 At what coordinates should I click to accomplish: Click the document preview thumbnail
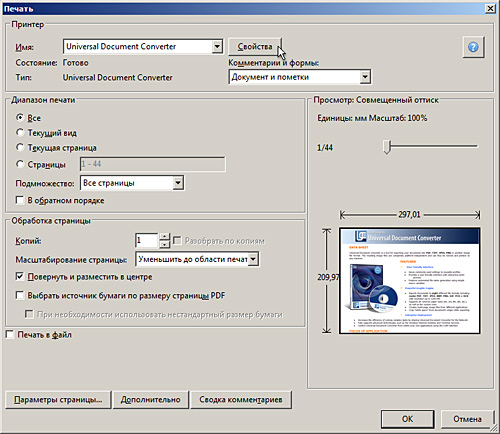tap(410, 281)
